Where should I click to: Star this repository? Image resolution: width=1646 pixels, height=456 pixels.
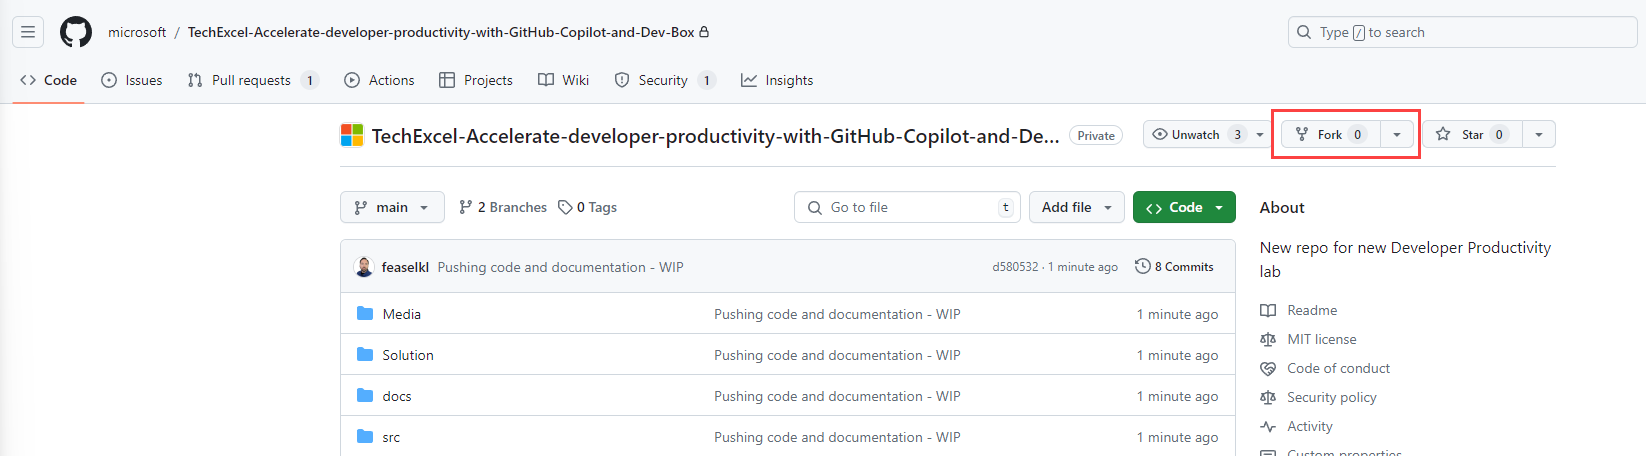click(x=1472, y=134)
